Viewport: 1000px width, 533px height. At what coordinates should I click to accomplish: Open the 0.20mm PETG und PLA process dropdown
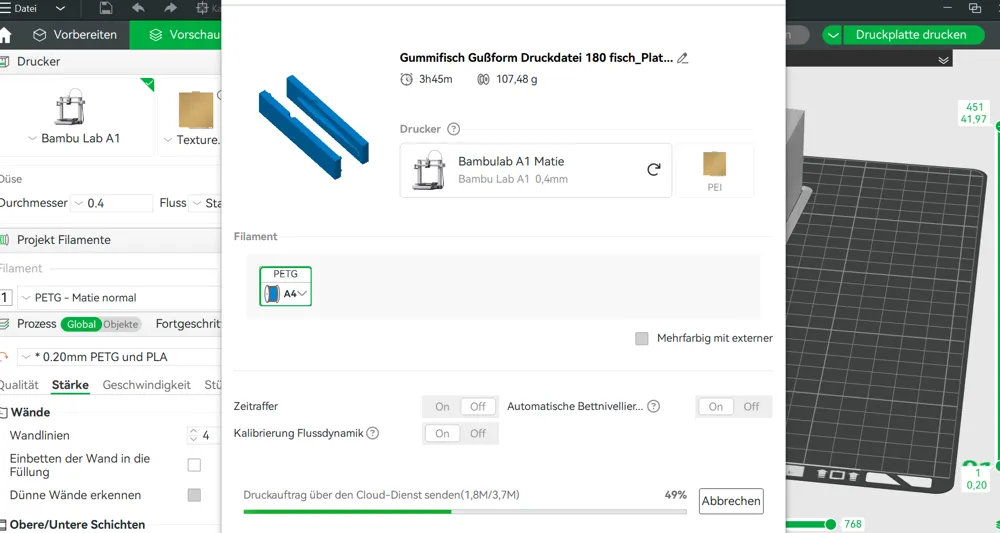119,357
